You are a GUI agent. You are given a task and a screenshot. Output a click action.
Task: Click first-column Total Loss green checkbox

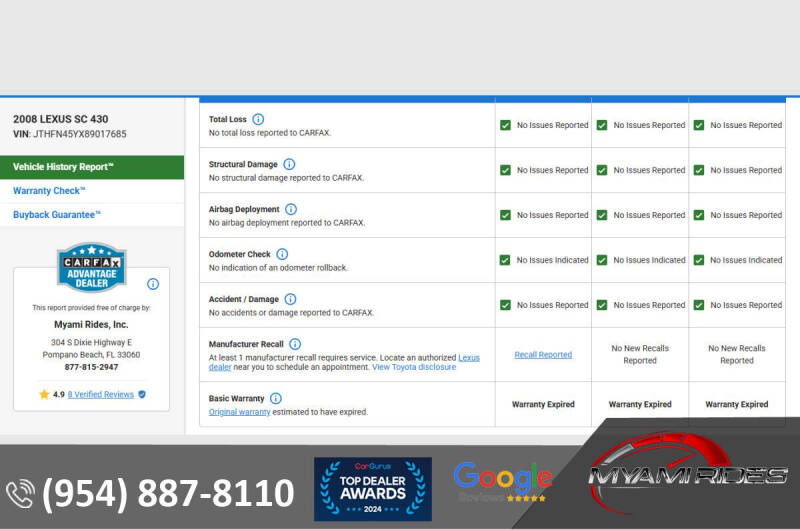pos(505,125)
